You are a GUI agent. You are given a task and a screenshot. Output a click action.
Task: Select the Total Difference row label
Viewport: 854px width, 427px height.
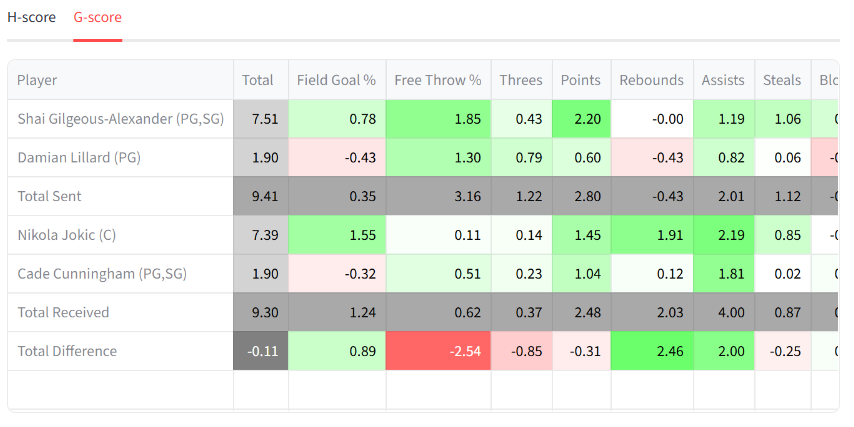point(67,351)
